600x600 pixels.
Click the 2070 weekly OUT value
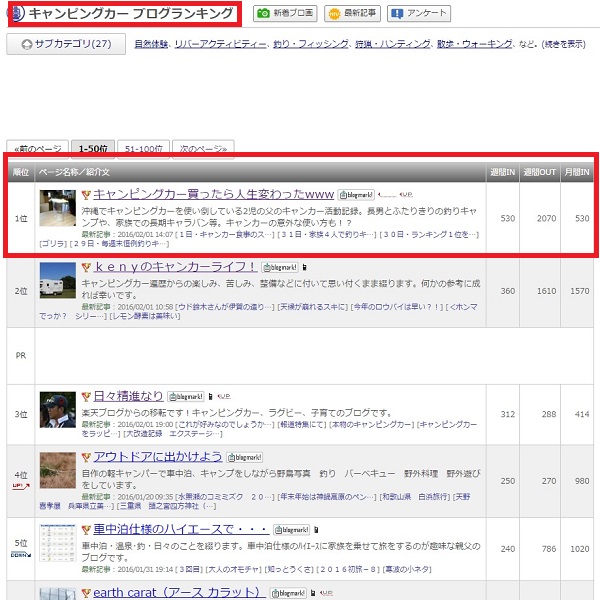(x=546, y=218)
